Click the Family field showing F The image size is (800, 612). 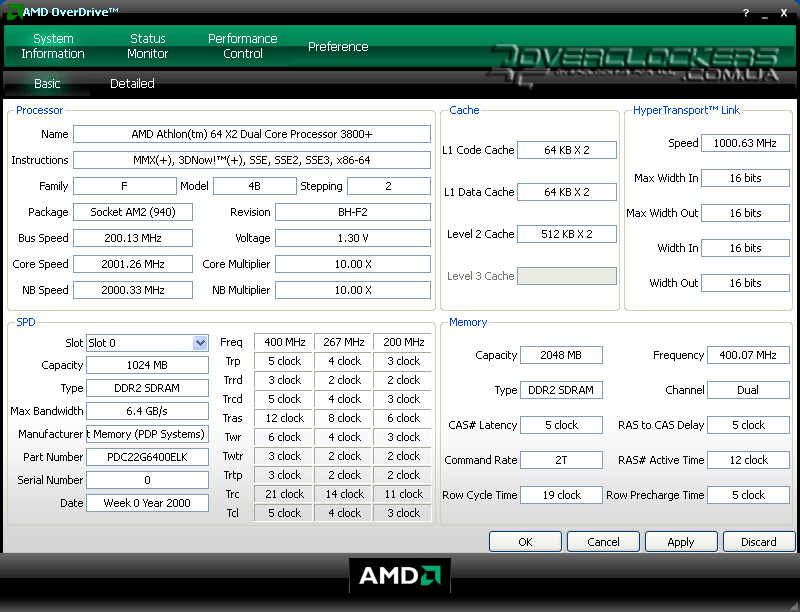pyautogui.click(x=124, y=186)
